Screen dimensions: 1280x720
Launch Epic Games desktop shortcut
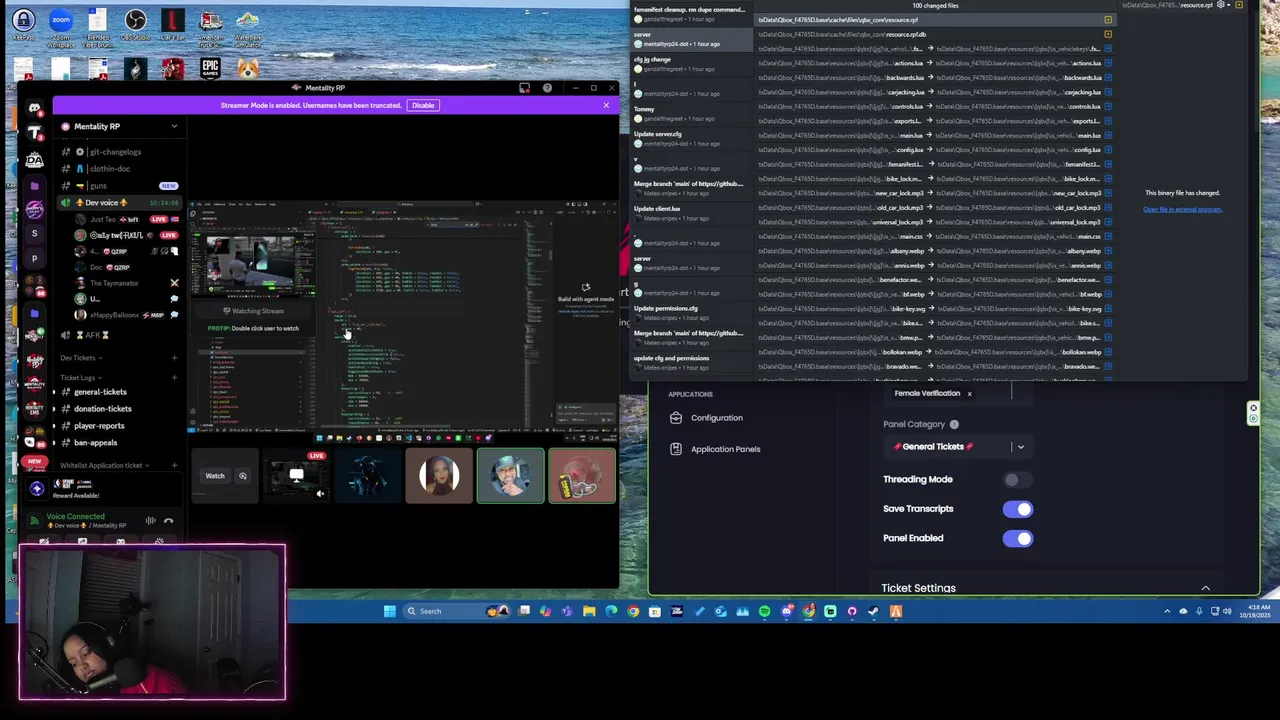[210, 68]
